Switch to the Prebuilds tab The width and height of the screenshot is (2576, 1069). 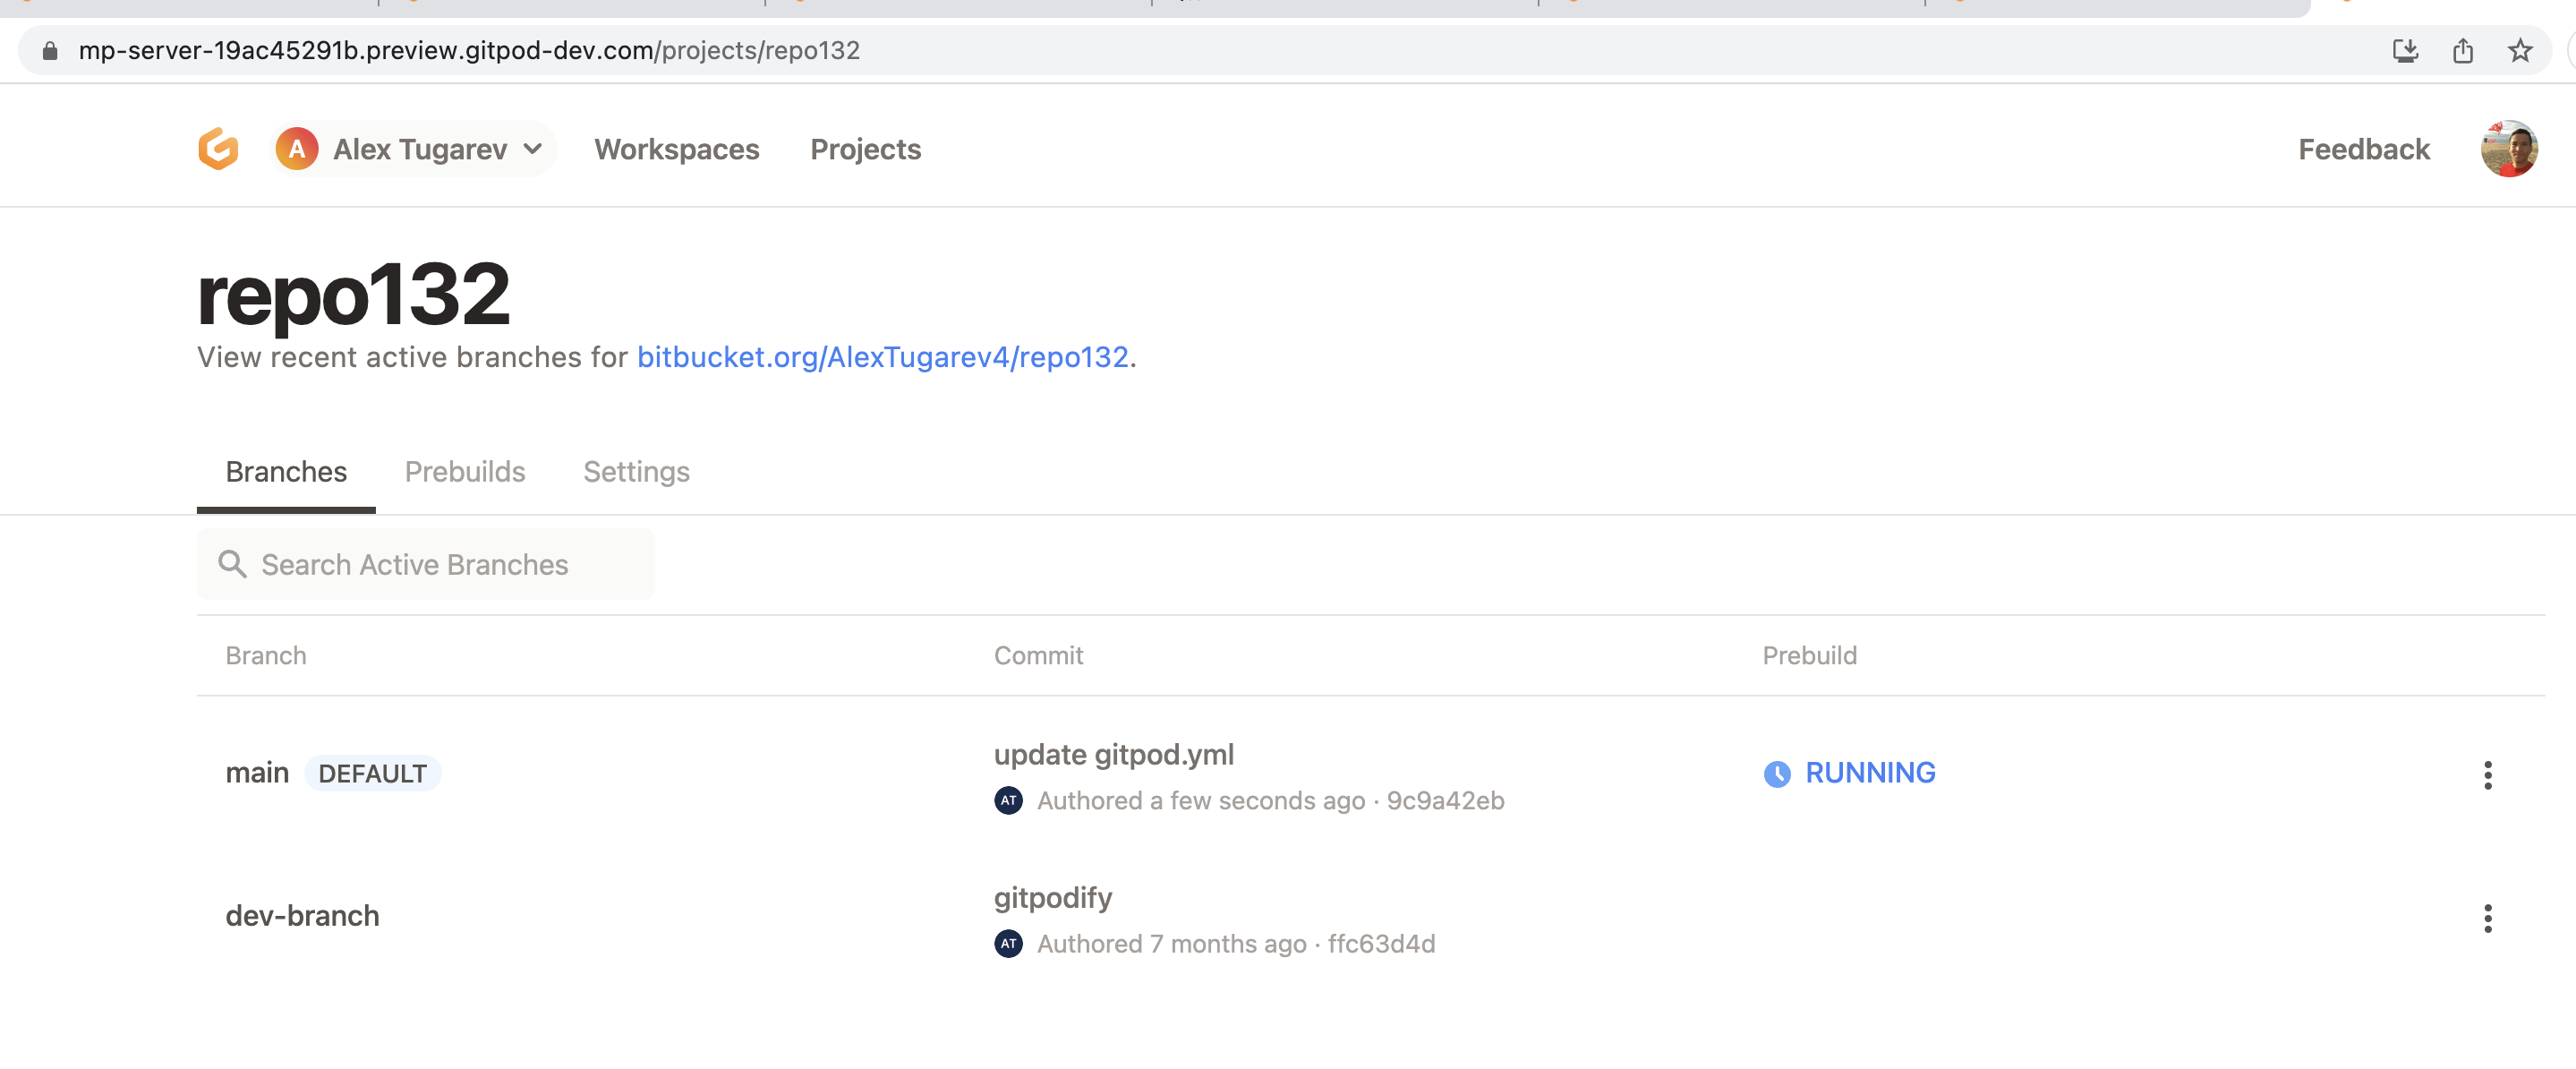pyautogui.click(x=465, y=471)
